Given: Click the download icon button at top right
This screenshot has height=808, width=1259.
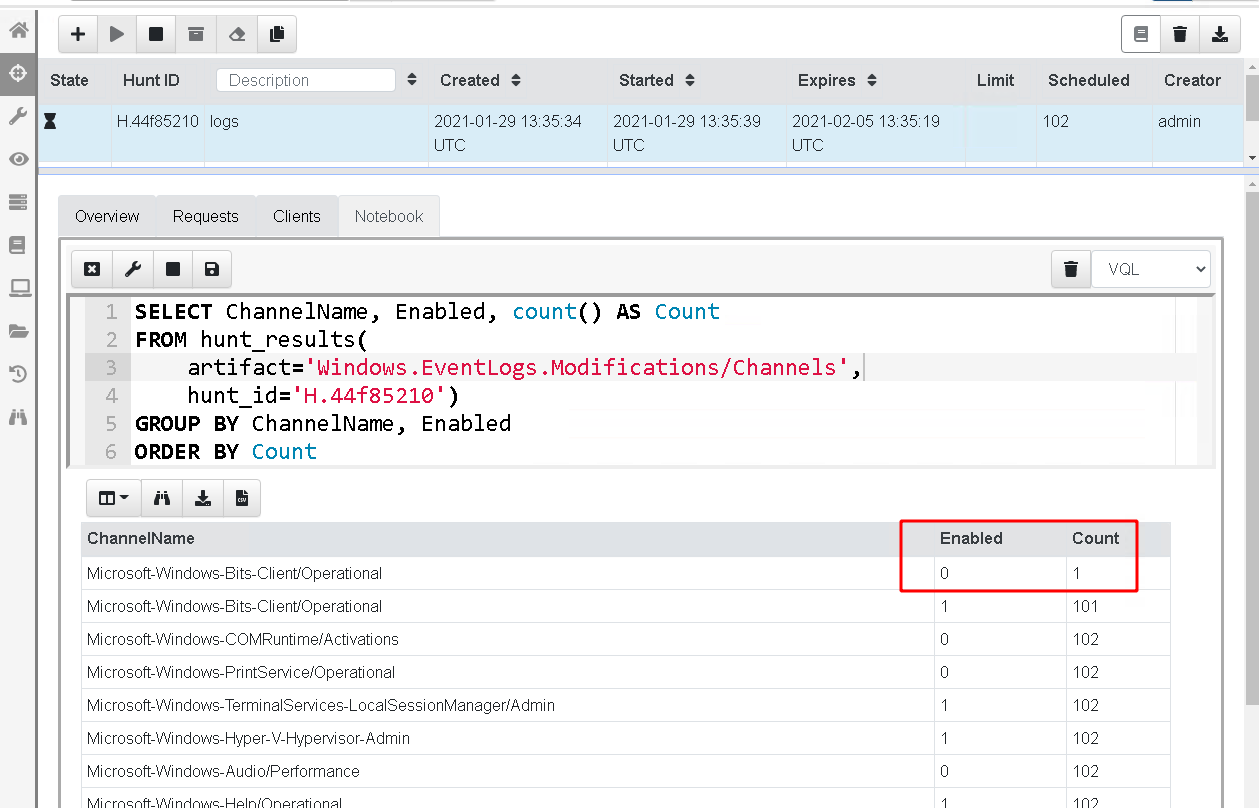Looking at the screenshot, I should click(1220, 35).
